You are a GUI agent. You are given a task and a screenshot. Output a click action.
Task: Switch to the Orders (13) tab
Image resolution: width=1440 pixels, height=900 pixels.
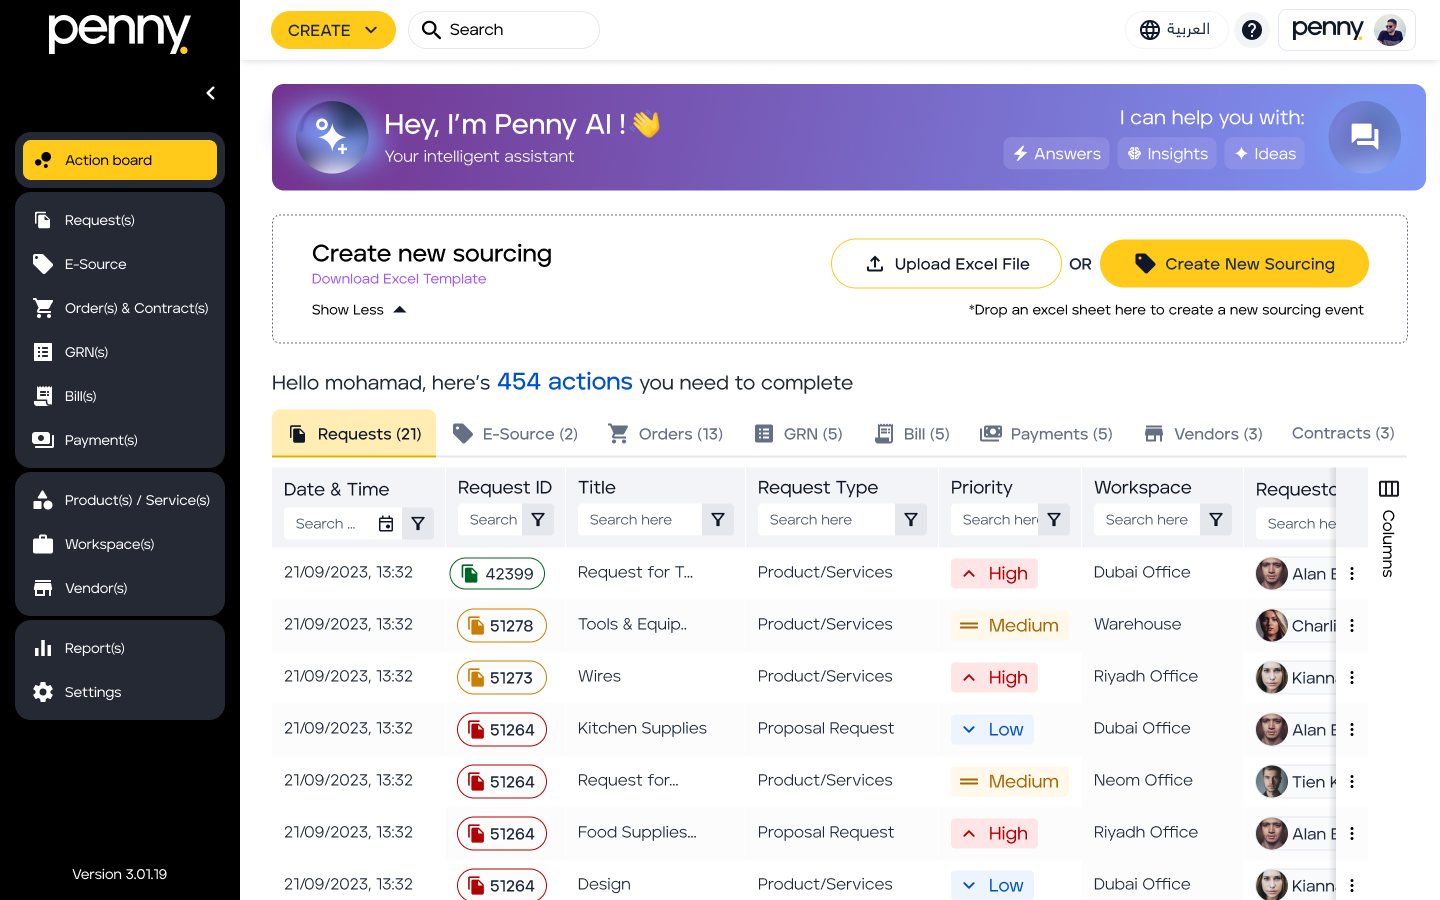(x=666, y=434)
